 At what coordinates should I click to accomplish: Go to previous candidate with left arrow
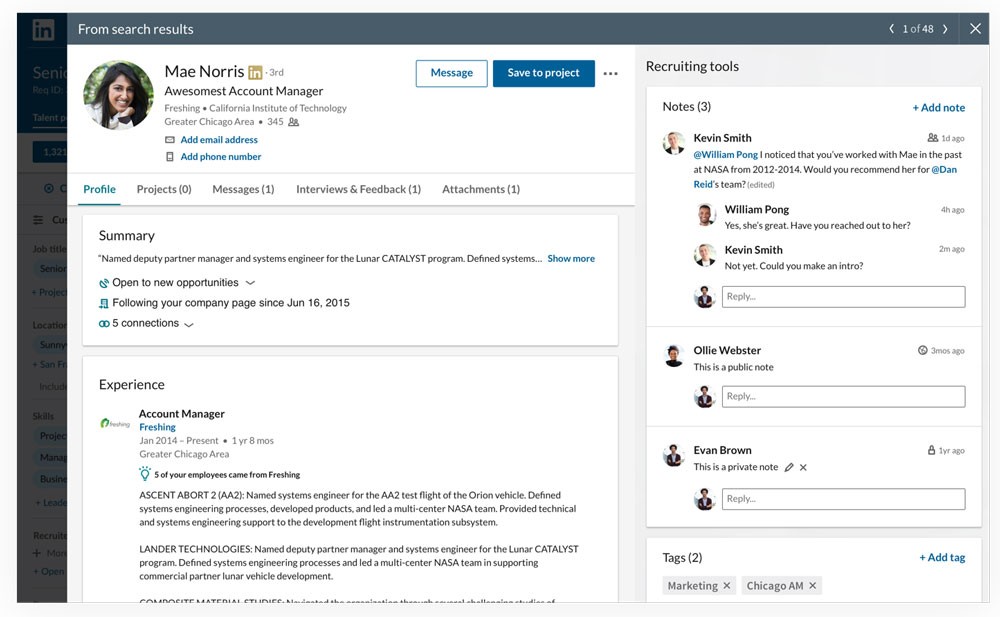892,29
